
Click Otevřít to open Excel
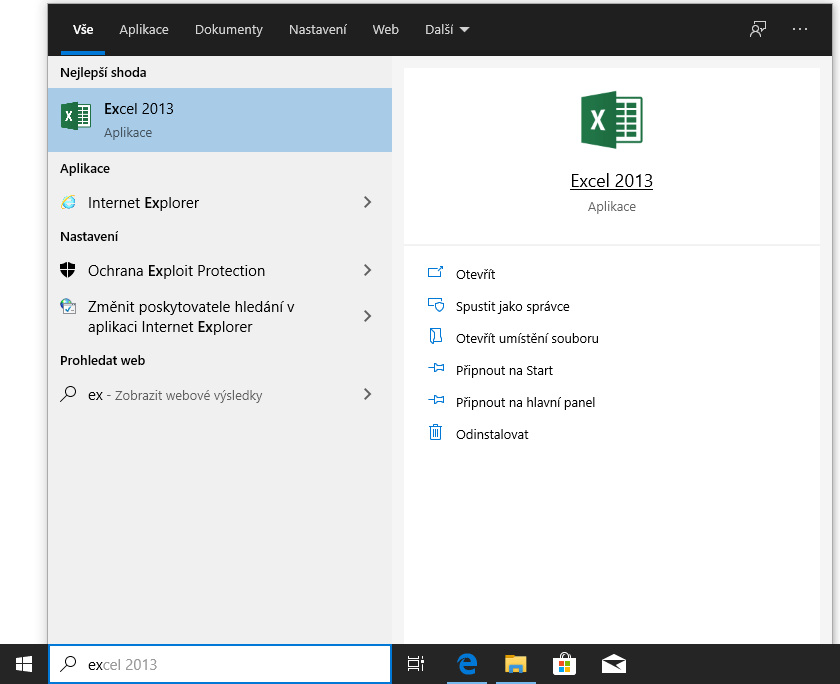pos(475,274)
